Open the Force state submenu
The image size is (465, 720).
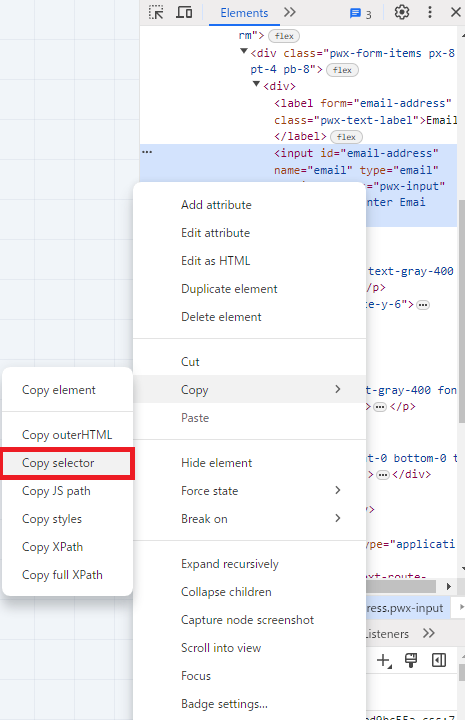[249, 490]
